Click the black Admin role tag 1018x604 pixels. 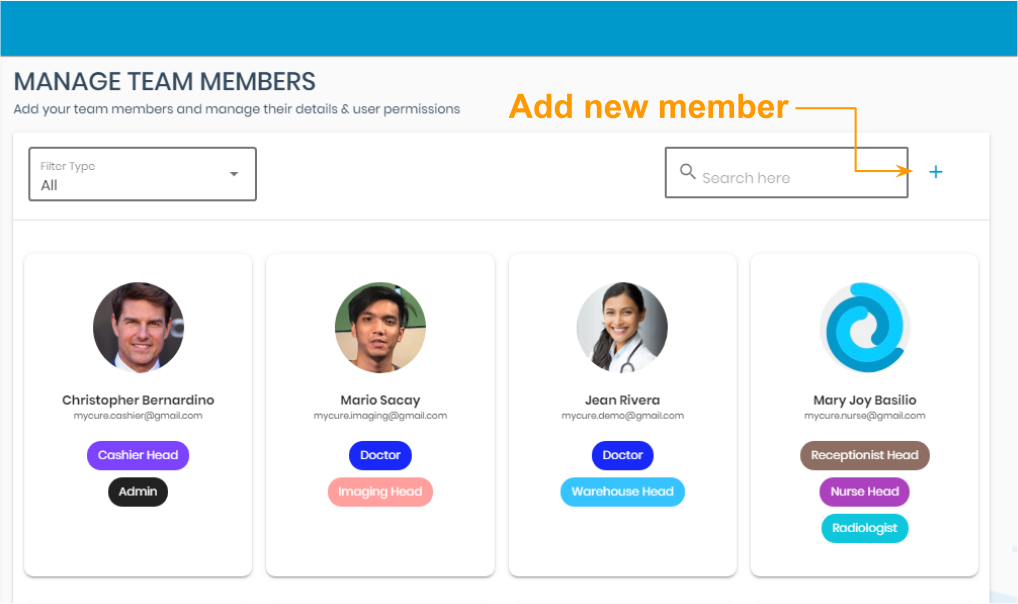click(x=138, y=492)
